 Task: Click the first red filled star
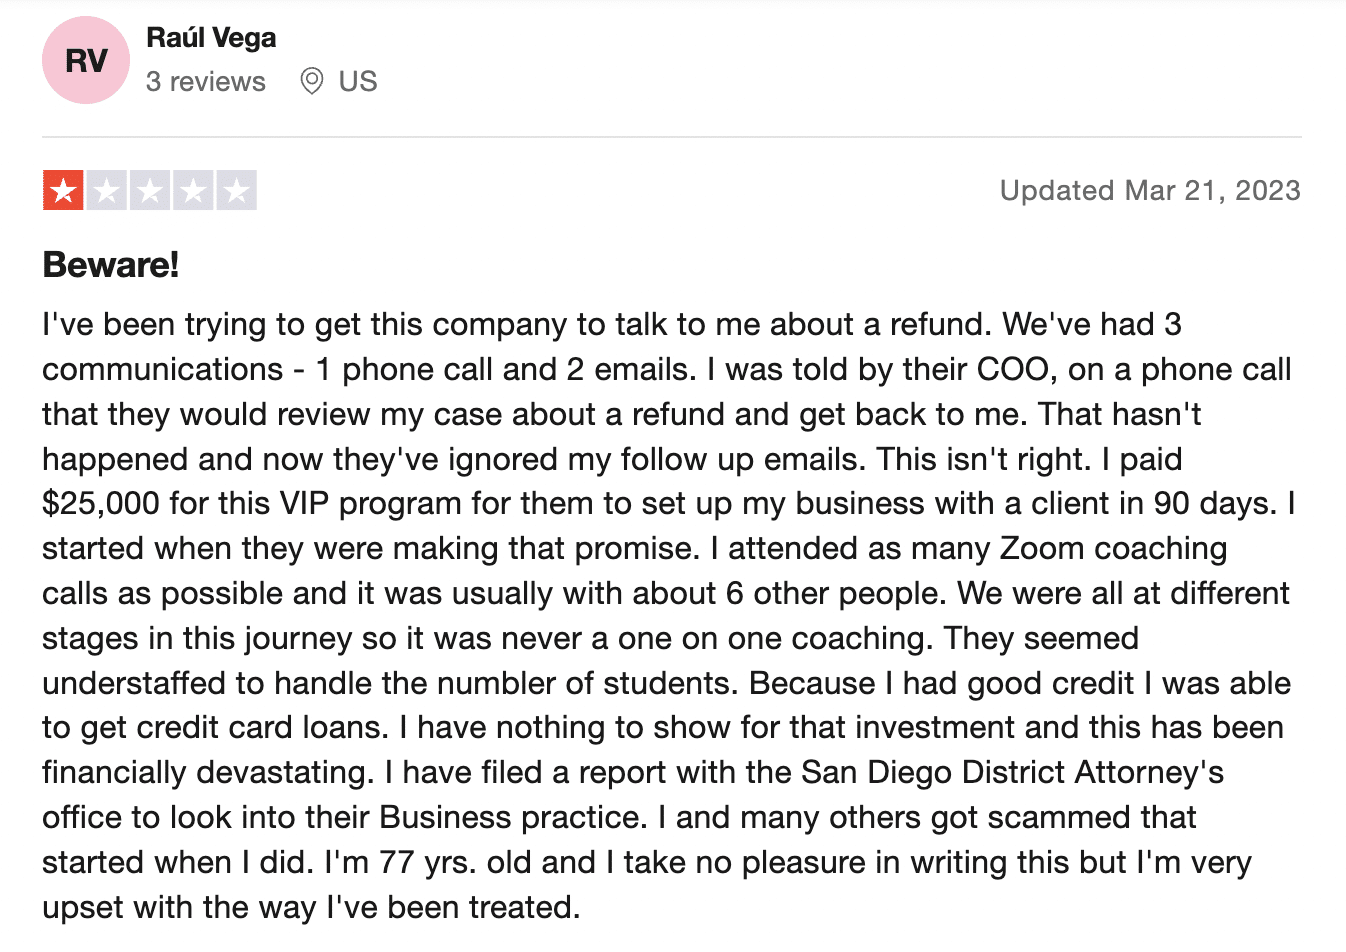click(x=63, y=190)
